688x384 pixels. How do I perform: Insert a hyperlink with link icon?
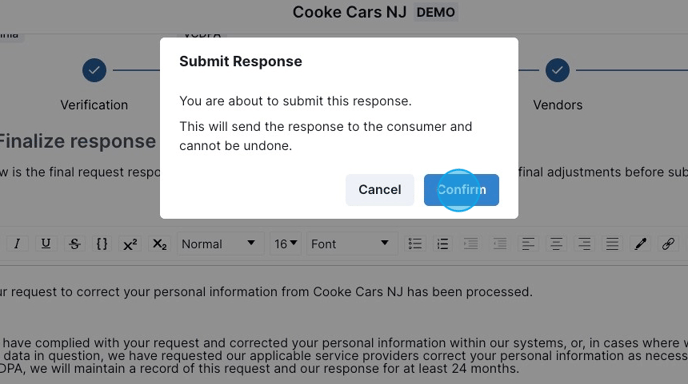coord(668,244)
